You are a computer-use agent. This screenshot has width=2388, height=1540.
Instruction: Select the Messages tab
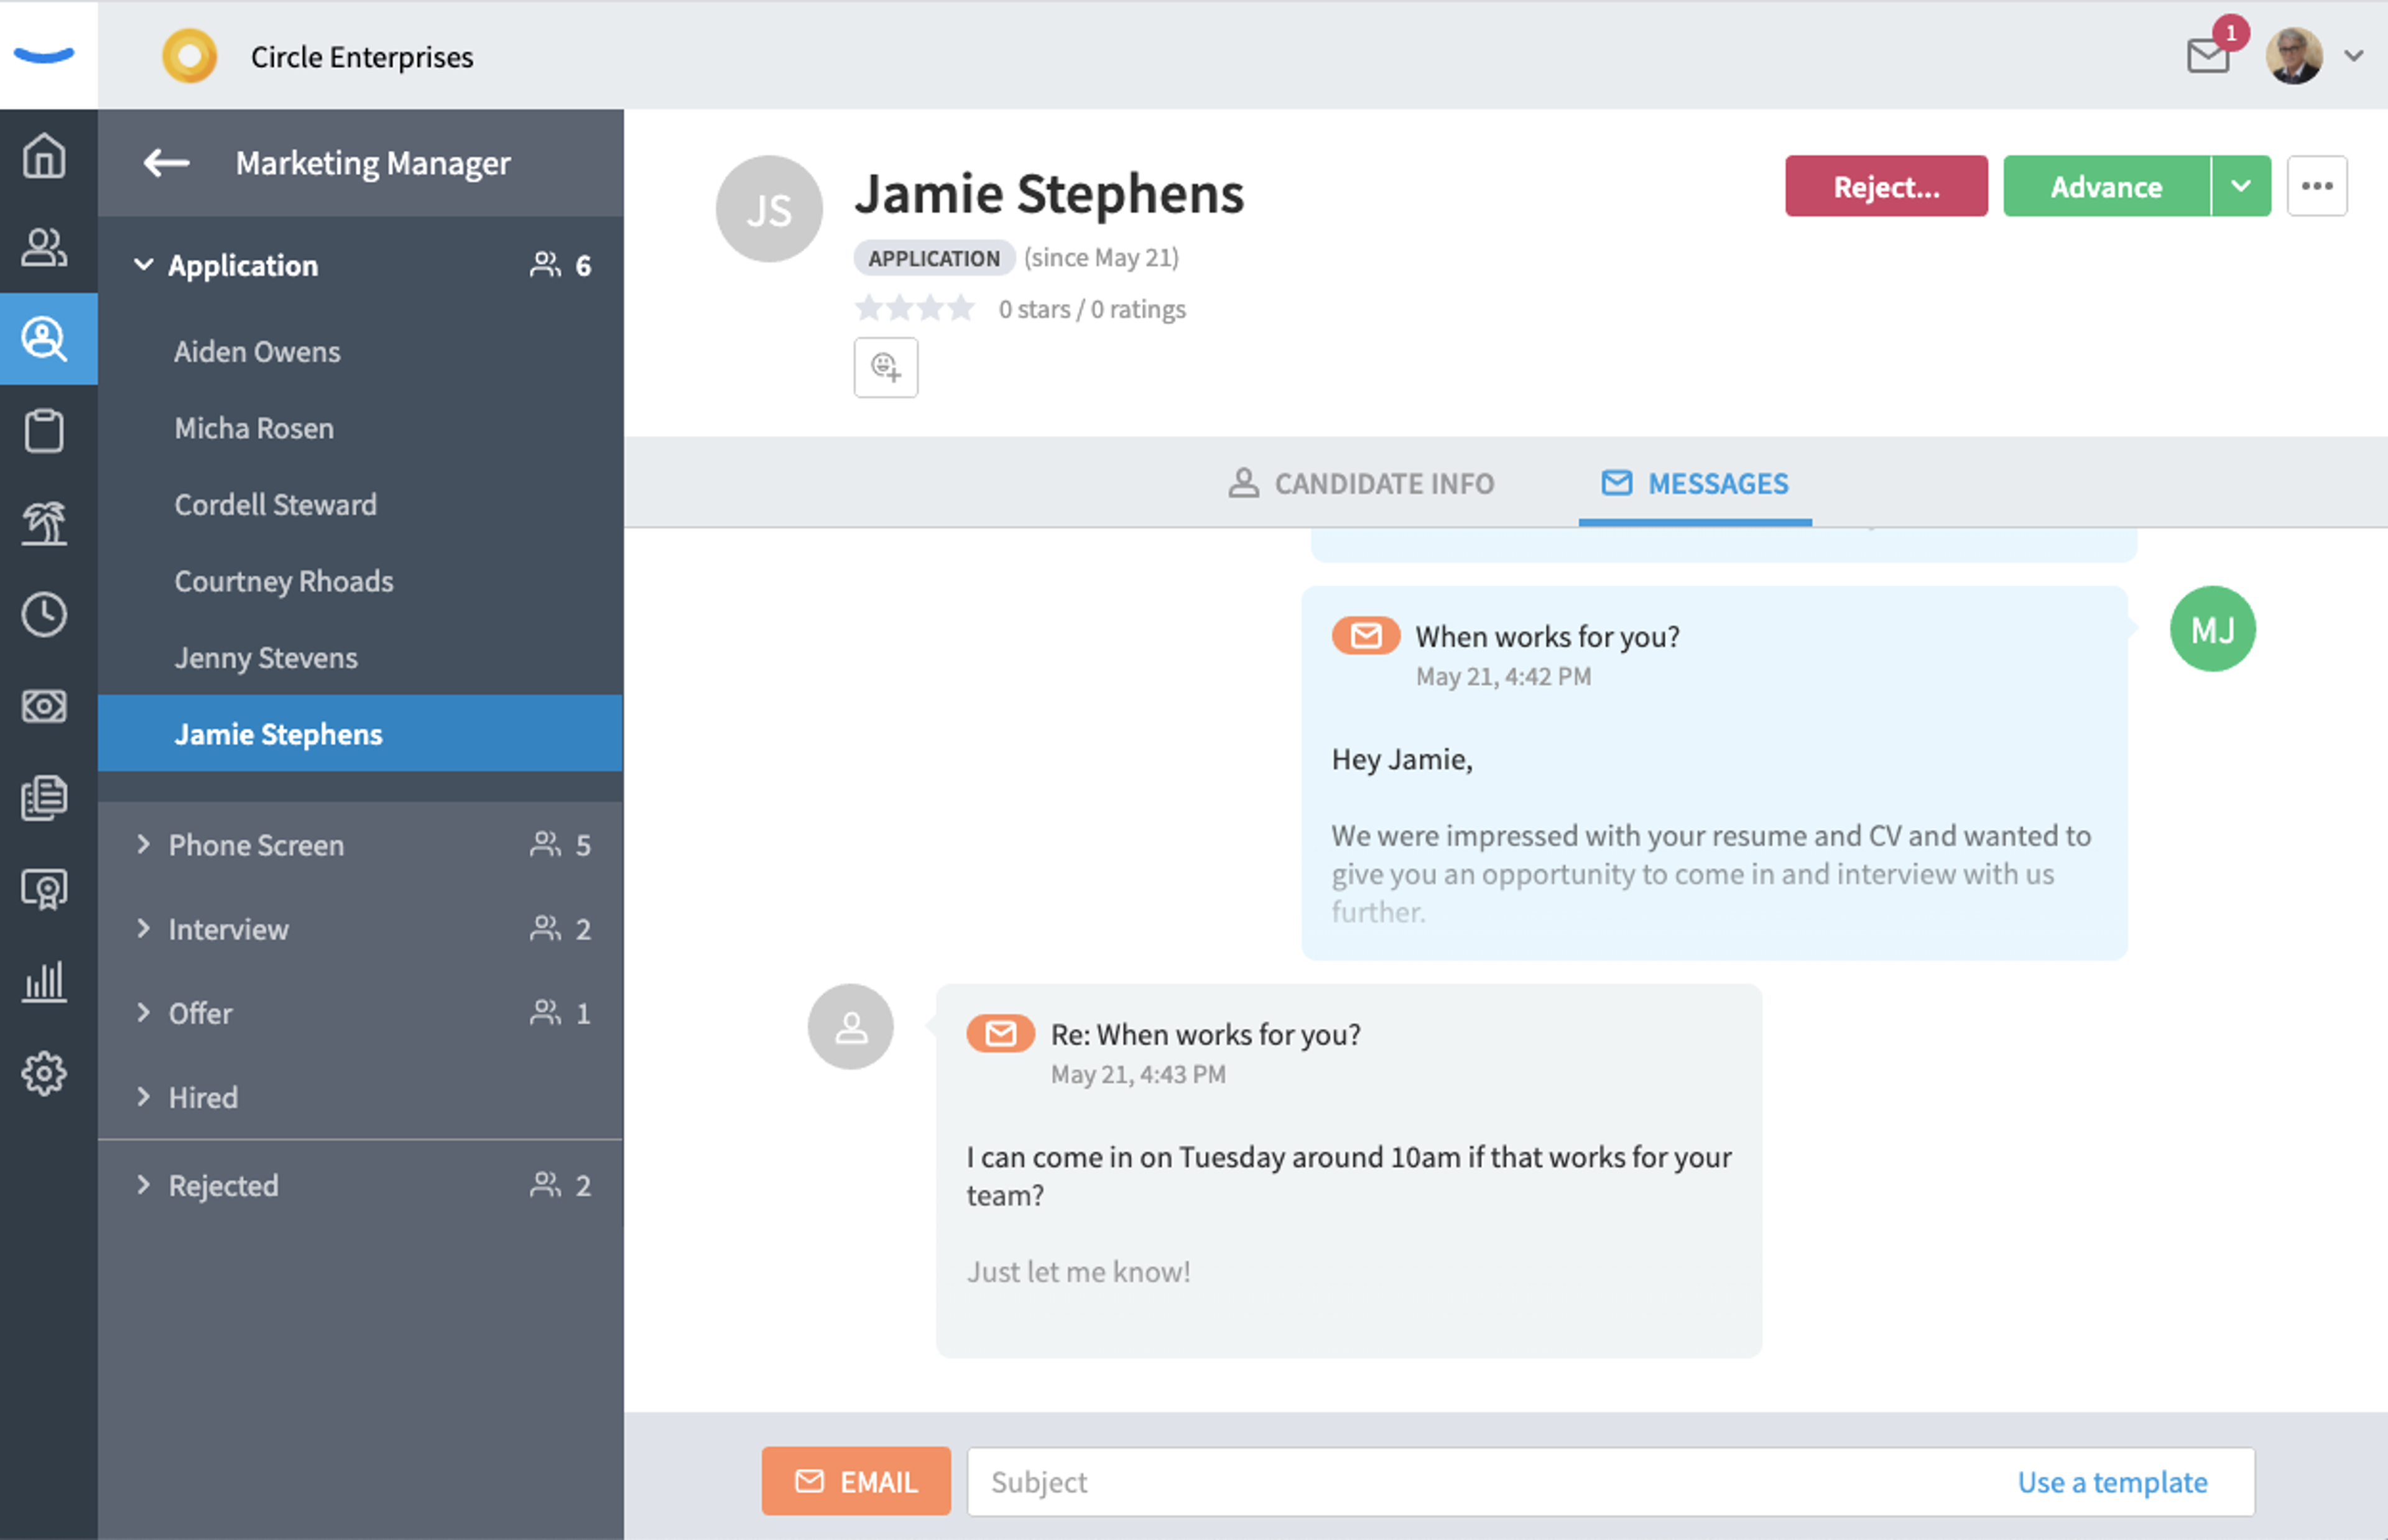tap(1695, 484)
